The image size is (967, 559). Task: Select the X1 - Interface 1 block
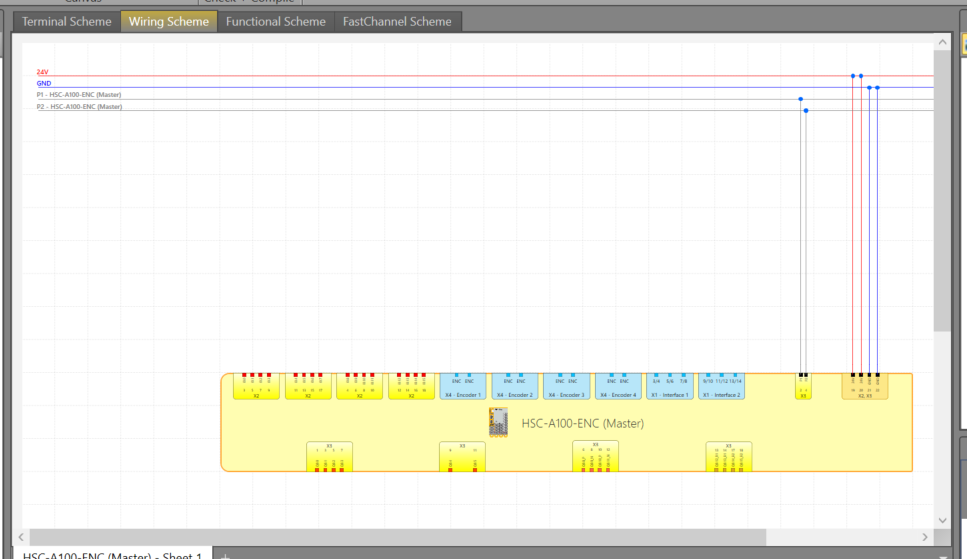670,386
